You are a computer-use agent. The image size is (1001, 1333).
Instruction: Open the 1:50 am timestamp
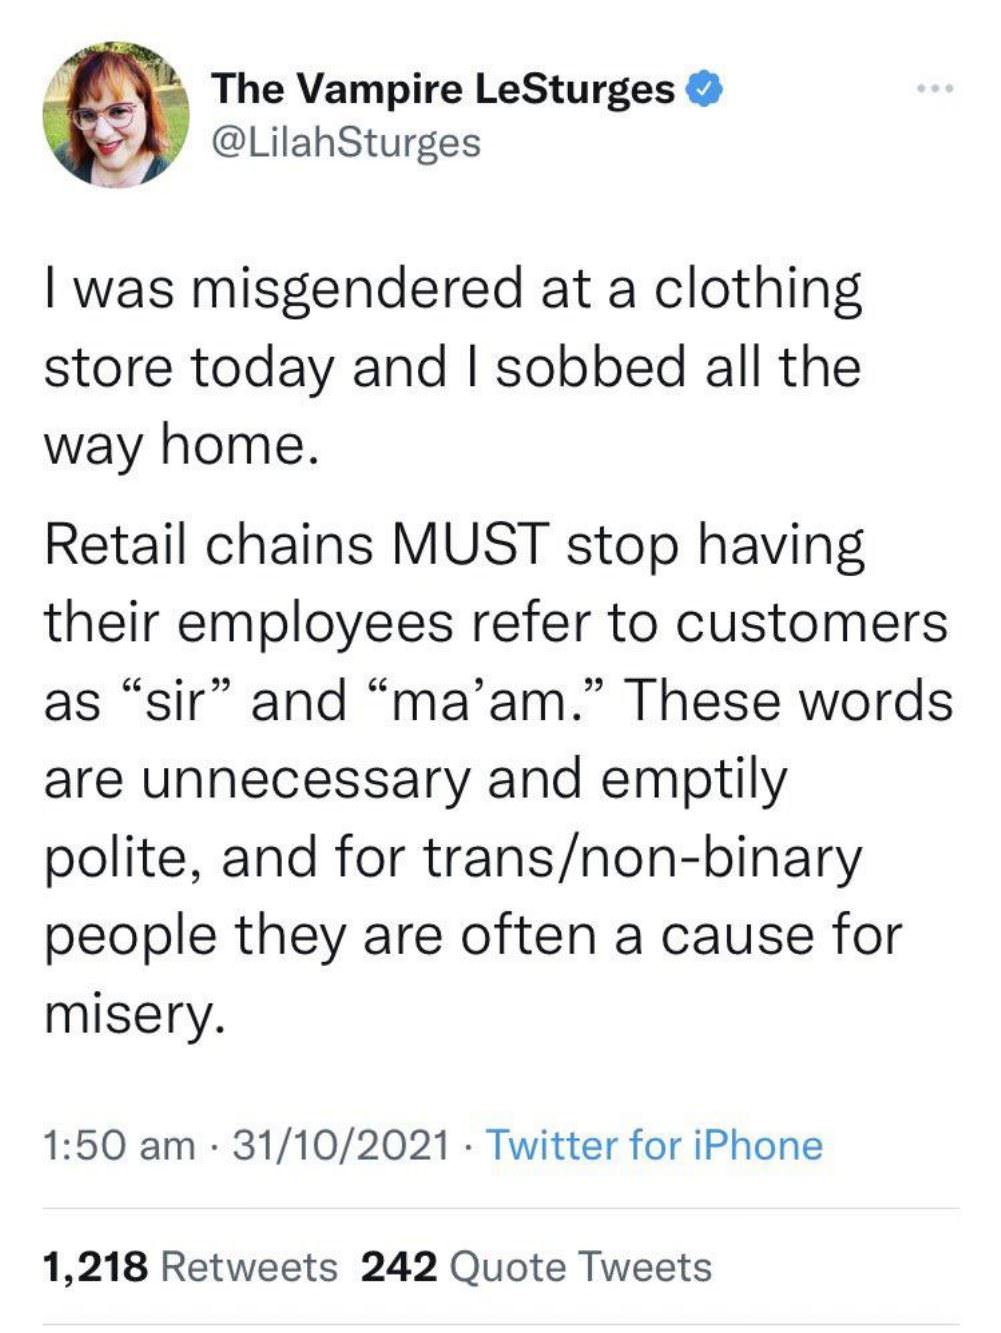tap(119, 1145)
